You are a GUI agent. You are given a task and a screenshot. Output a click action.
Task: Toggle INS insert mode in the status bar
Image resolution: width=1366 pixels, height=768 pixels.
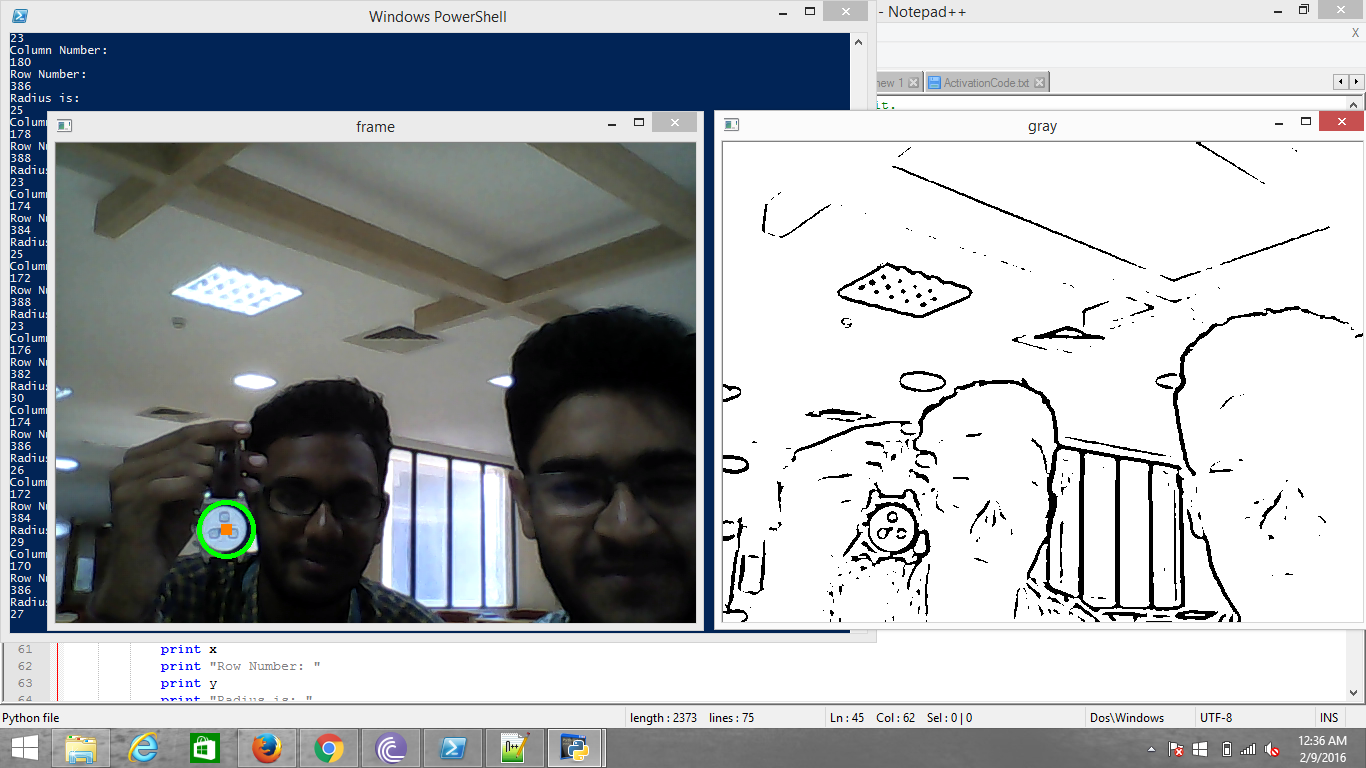tap(1329, 717)
